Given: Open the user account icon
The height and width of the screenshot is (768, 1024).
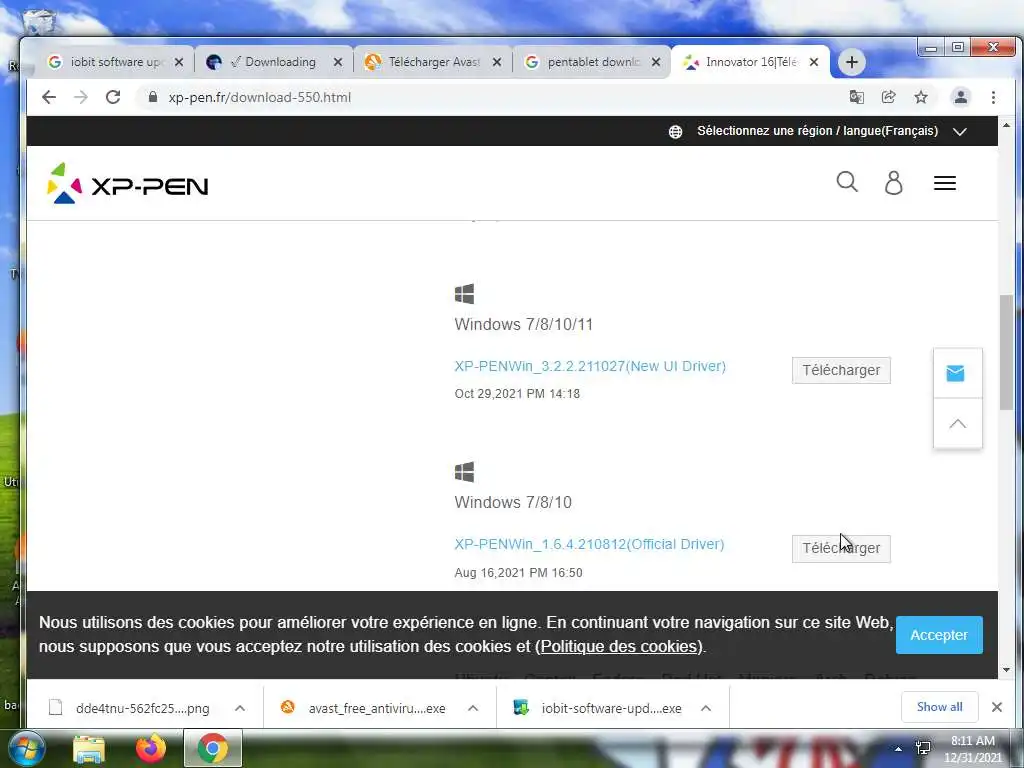Looking at the screenshot, I should point(893,183).
